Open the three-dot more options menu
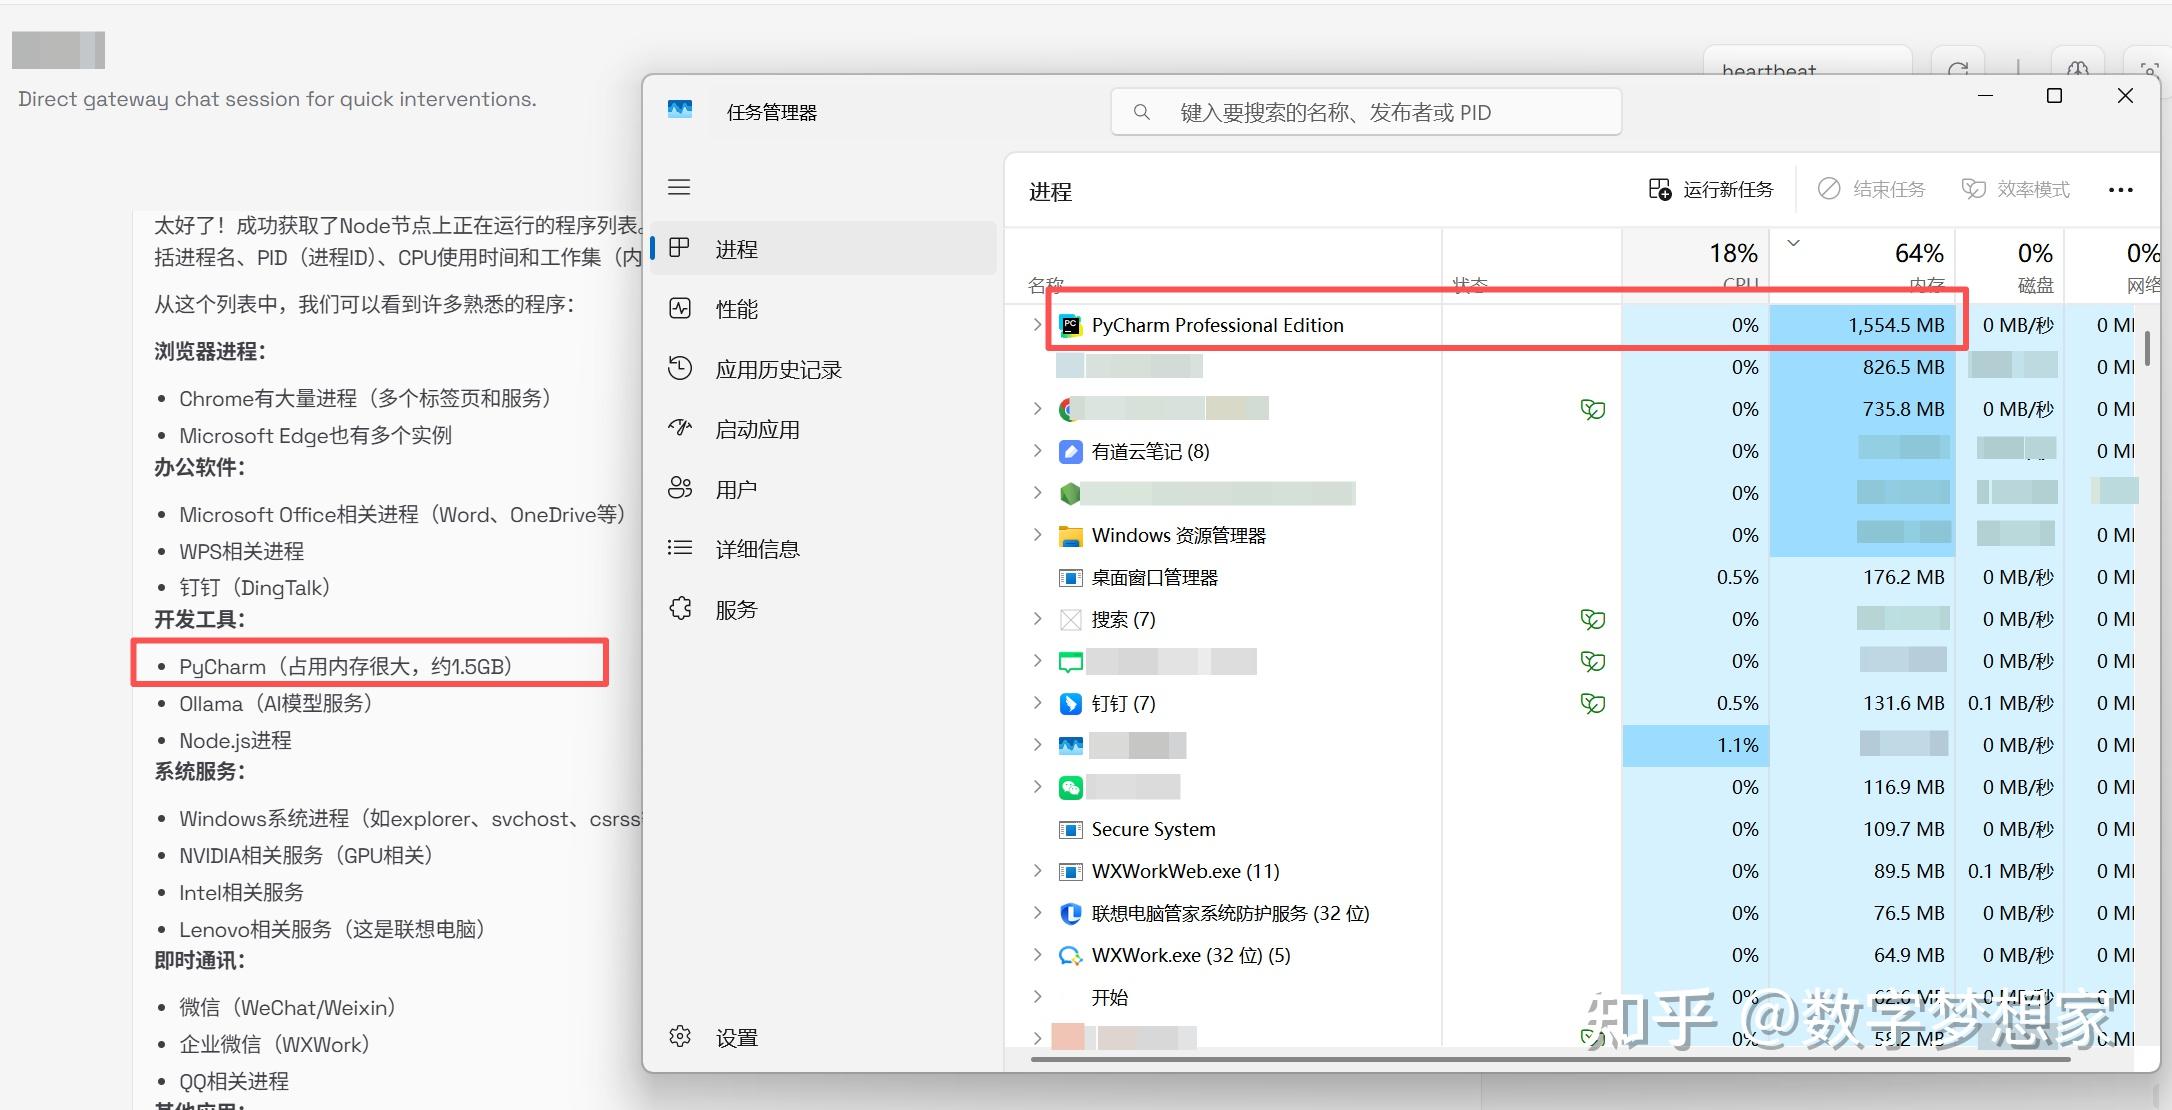This screenshot has height=1110, width=2172. [2120, 189]
